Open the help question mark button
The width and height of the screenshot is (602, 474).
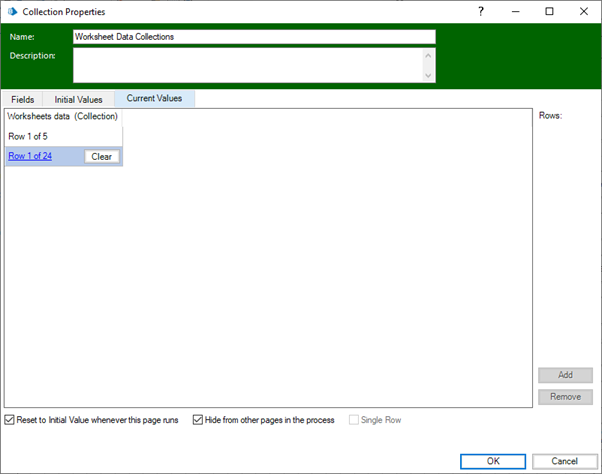[x=481, y=12]
